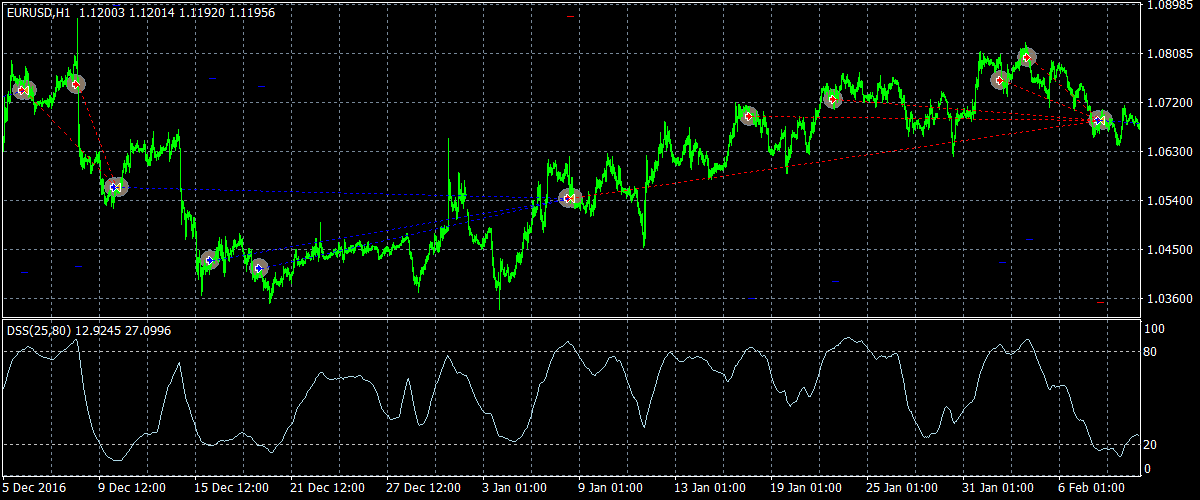
Task: Click the red sell marker after 13 Jan 01:00
Action: pos(748,116)
